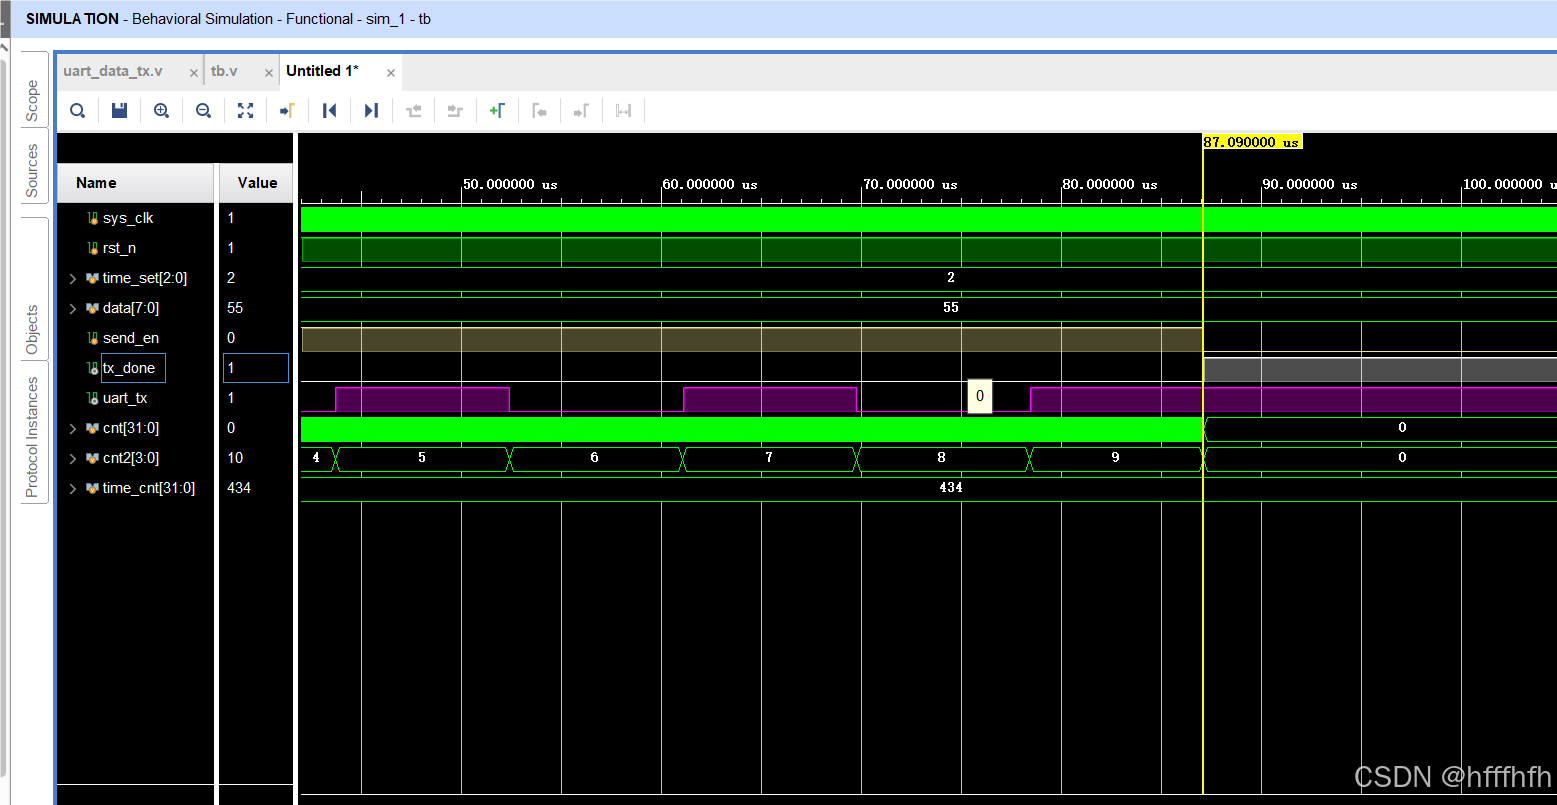Viewport: 1557px width, 805px height.
Task: Select the time_cnt[31:0] signal name
Action: coord(148,488)
